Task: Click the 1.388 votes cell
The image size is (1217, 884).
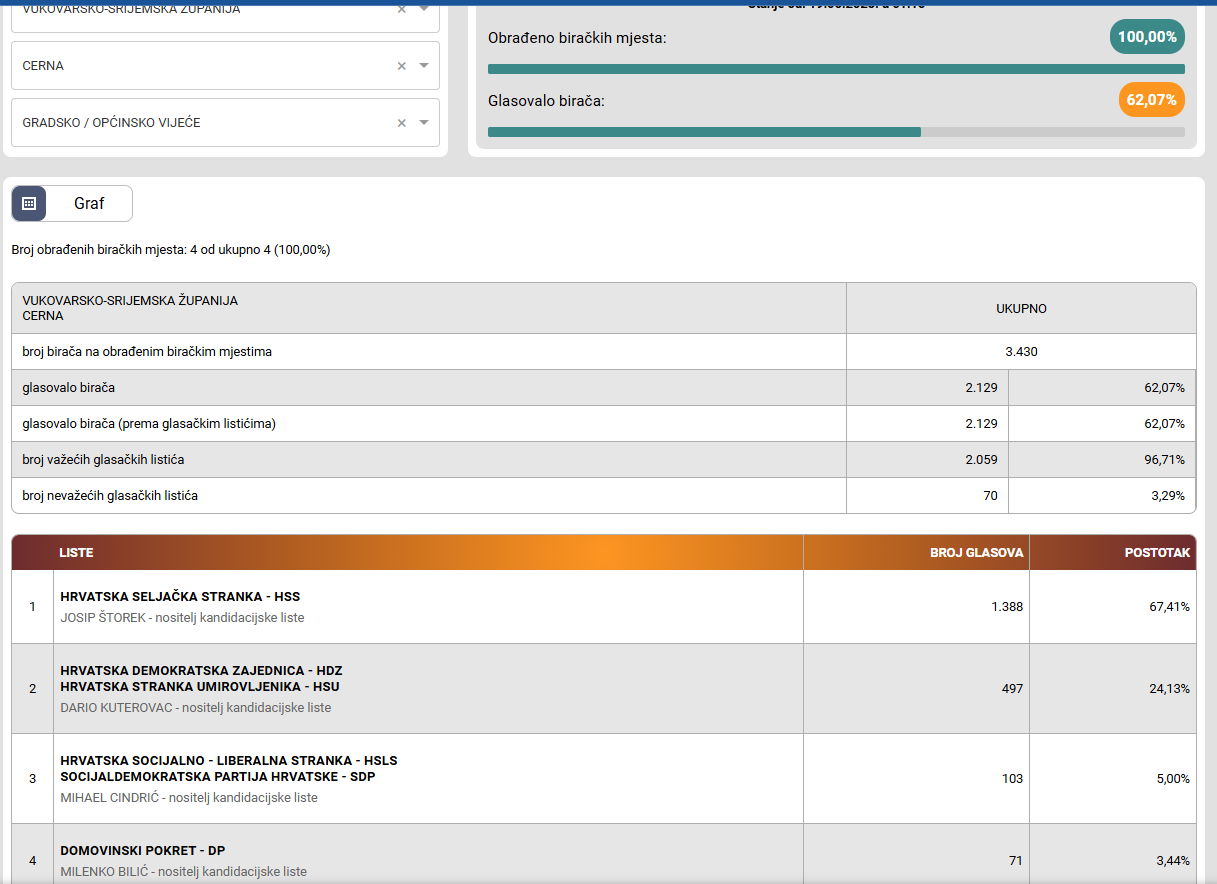Action: pyautogui.click(x=916, y=607)
